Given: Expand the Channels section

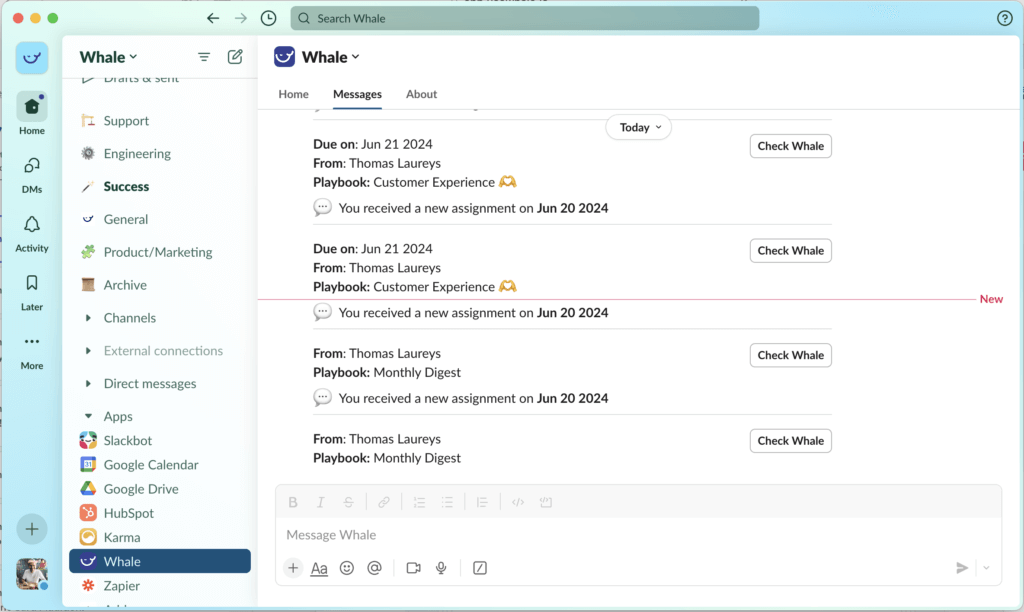Looking at the screenshot, I should [90, 318].
